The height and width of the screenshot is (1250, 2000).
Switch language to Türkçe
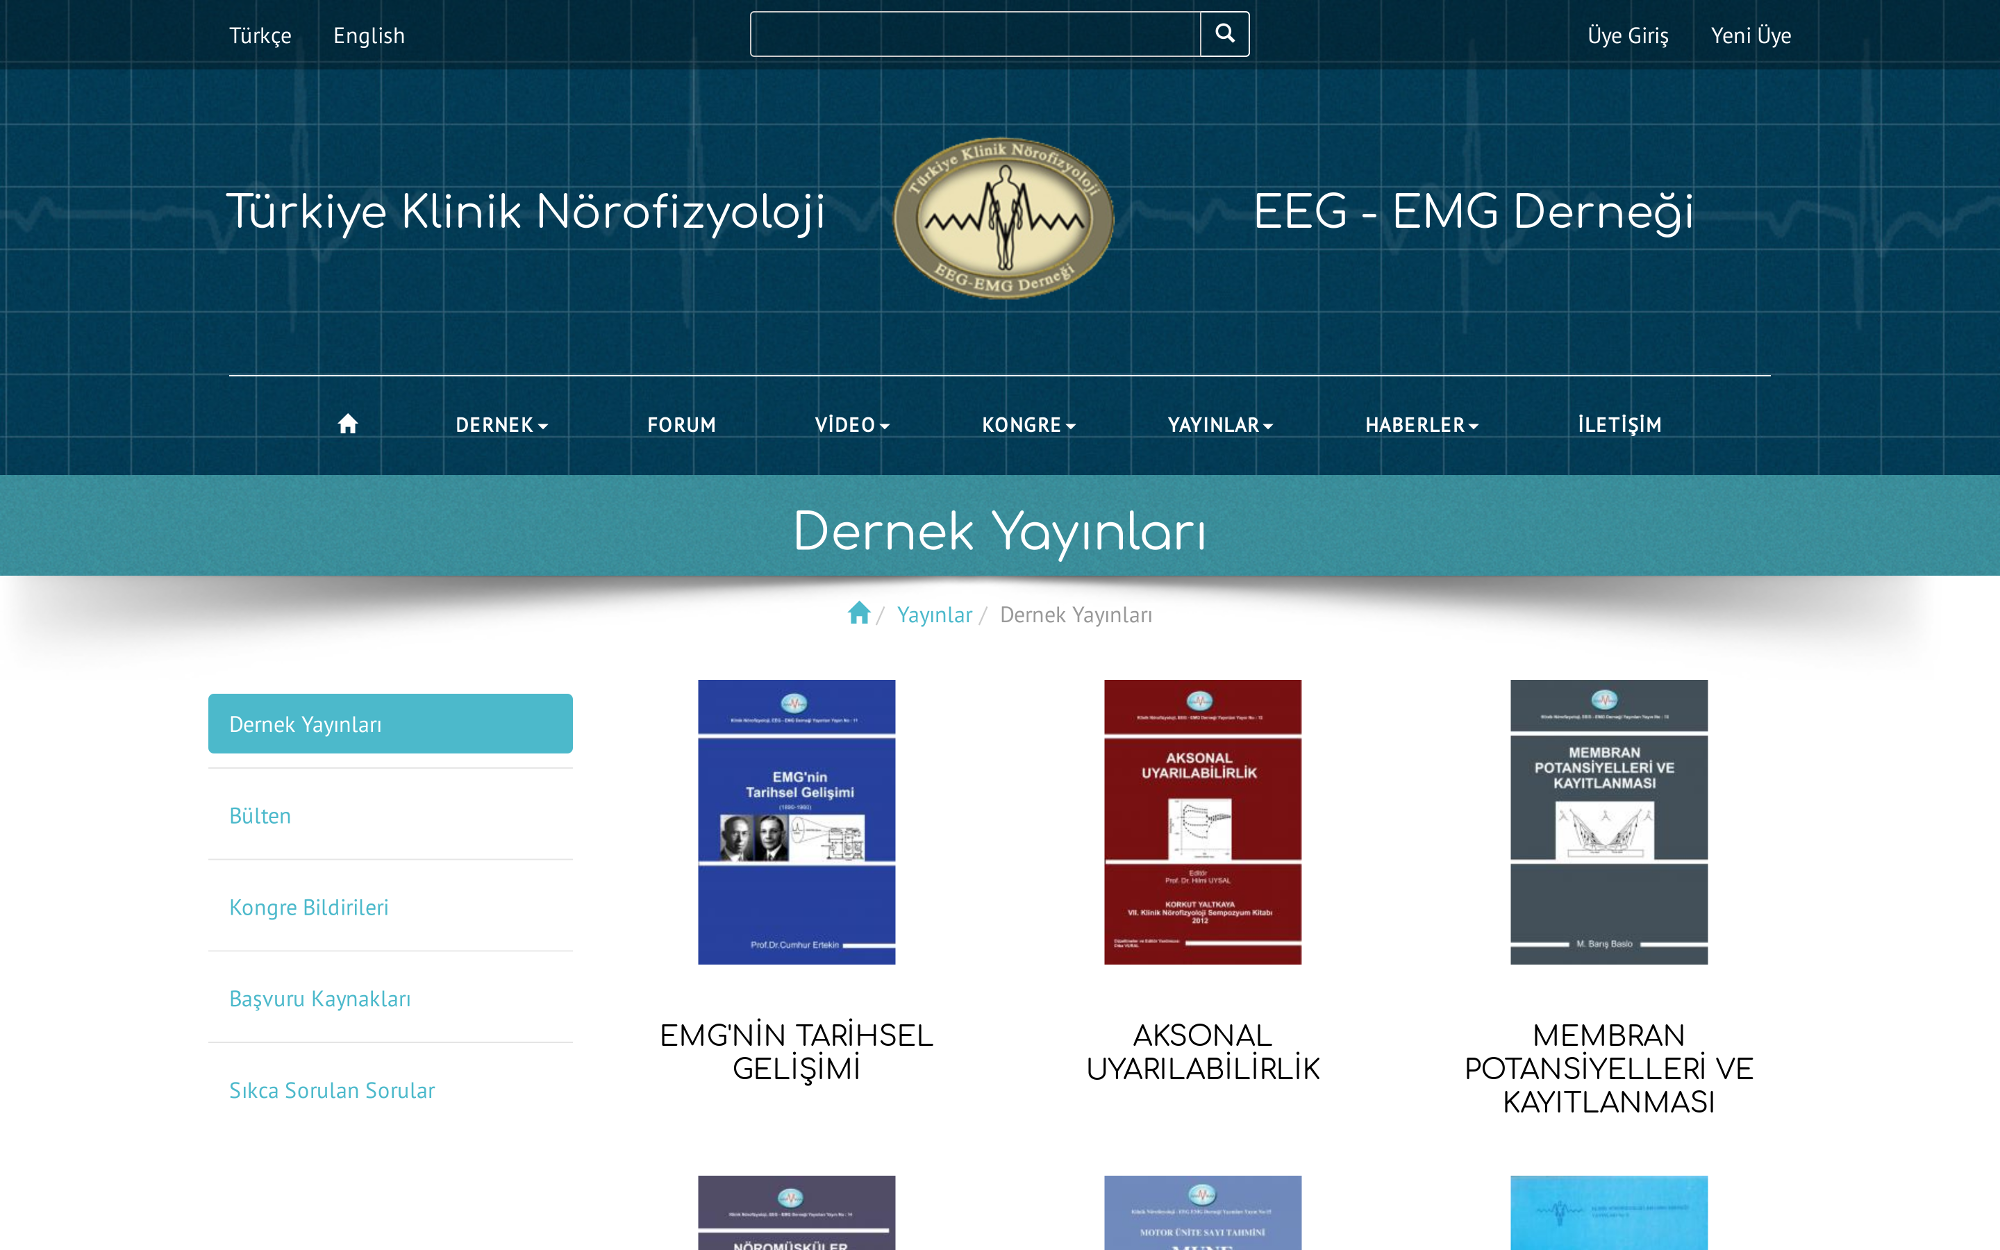pos(260,35)
